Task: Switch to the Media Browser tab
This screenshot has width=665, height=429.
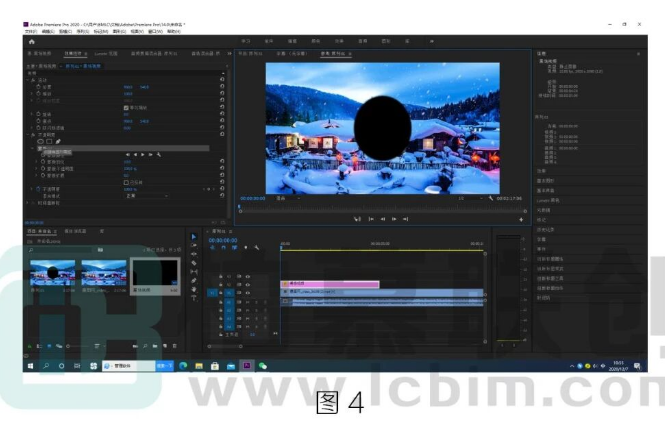Action: 75,231
